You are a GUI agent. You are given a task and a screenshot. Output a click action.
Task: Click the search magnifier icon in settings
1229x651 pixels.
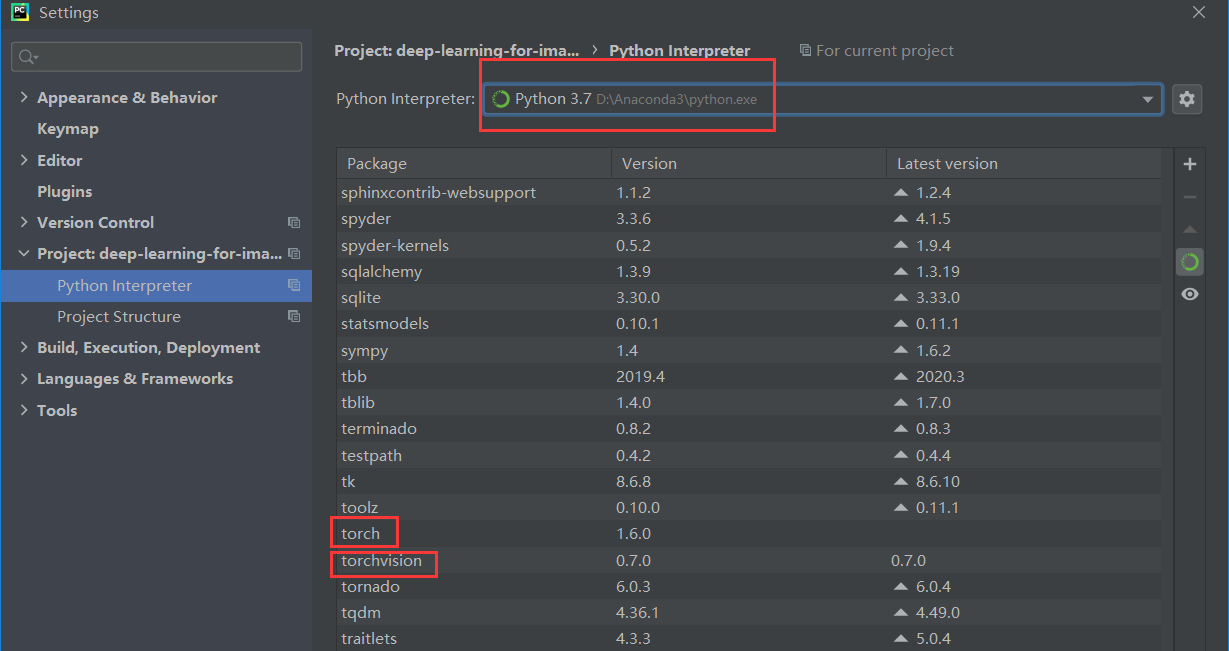[x=27, y=57]
